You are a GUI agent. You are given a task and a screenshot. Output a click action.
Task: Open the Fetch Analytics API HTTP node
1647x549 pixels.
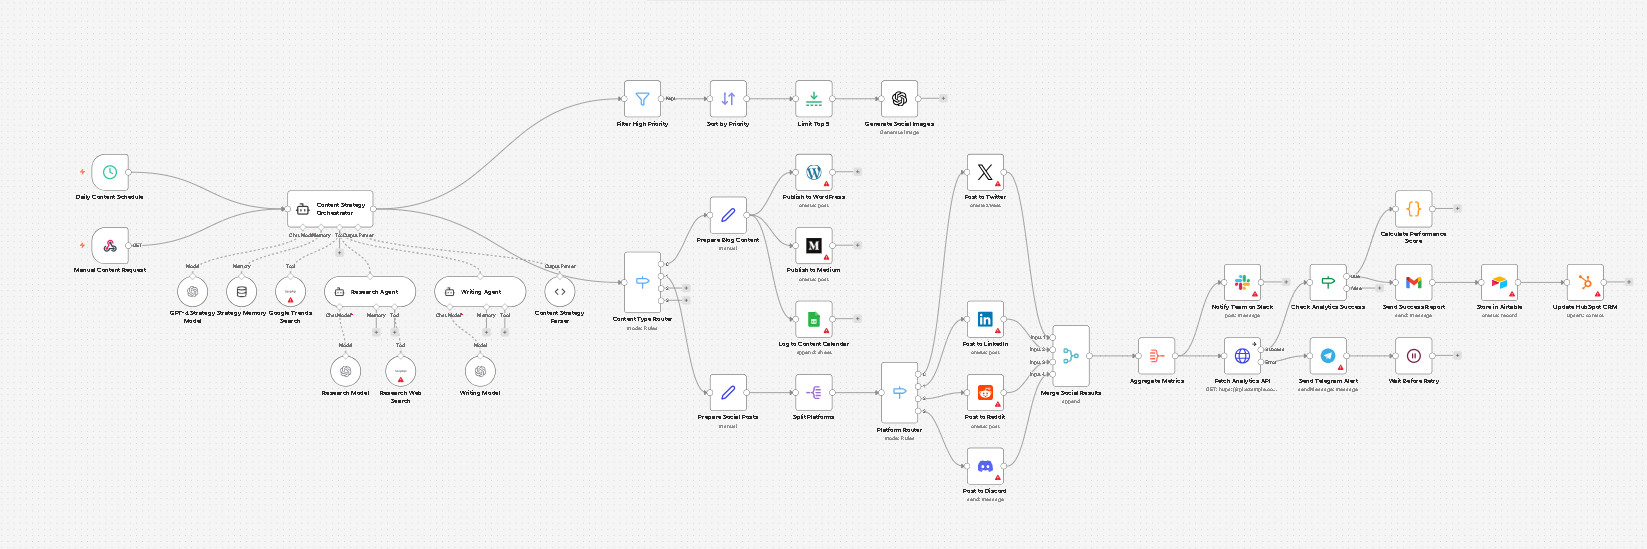1242,356
